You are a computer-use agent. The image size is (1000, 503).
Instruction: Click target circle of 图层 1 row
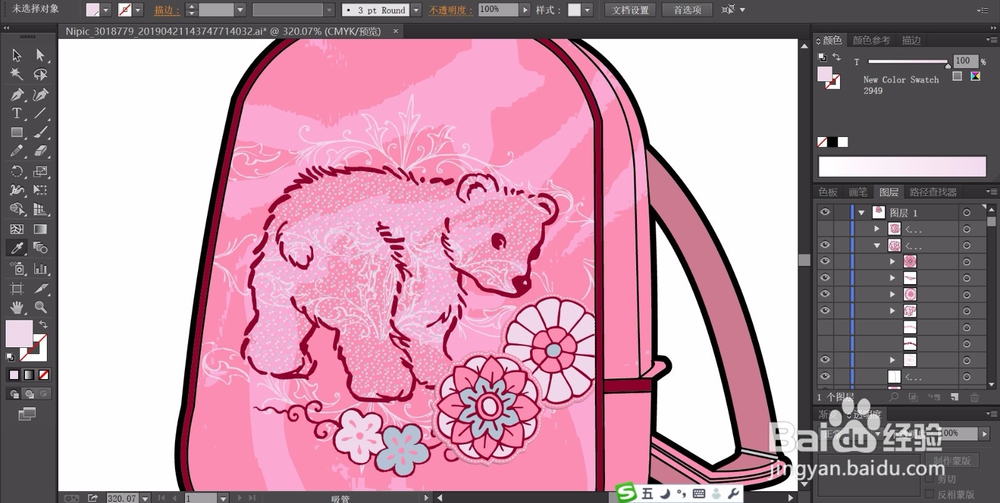[x=967, y=212]
